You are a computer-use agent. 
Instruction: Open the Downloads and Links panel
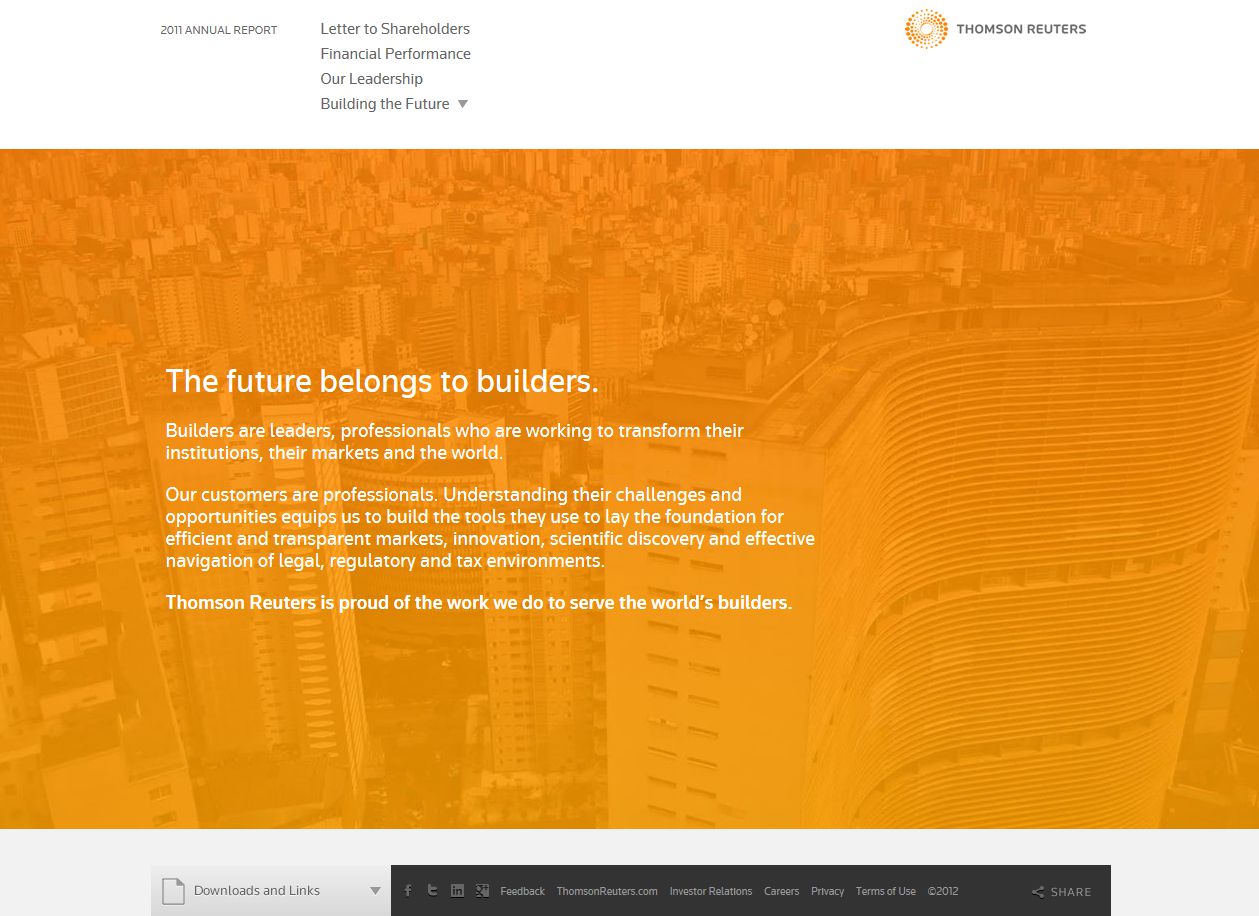257,891
